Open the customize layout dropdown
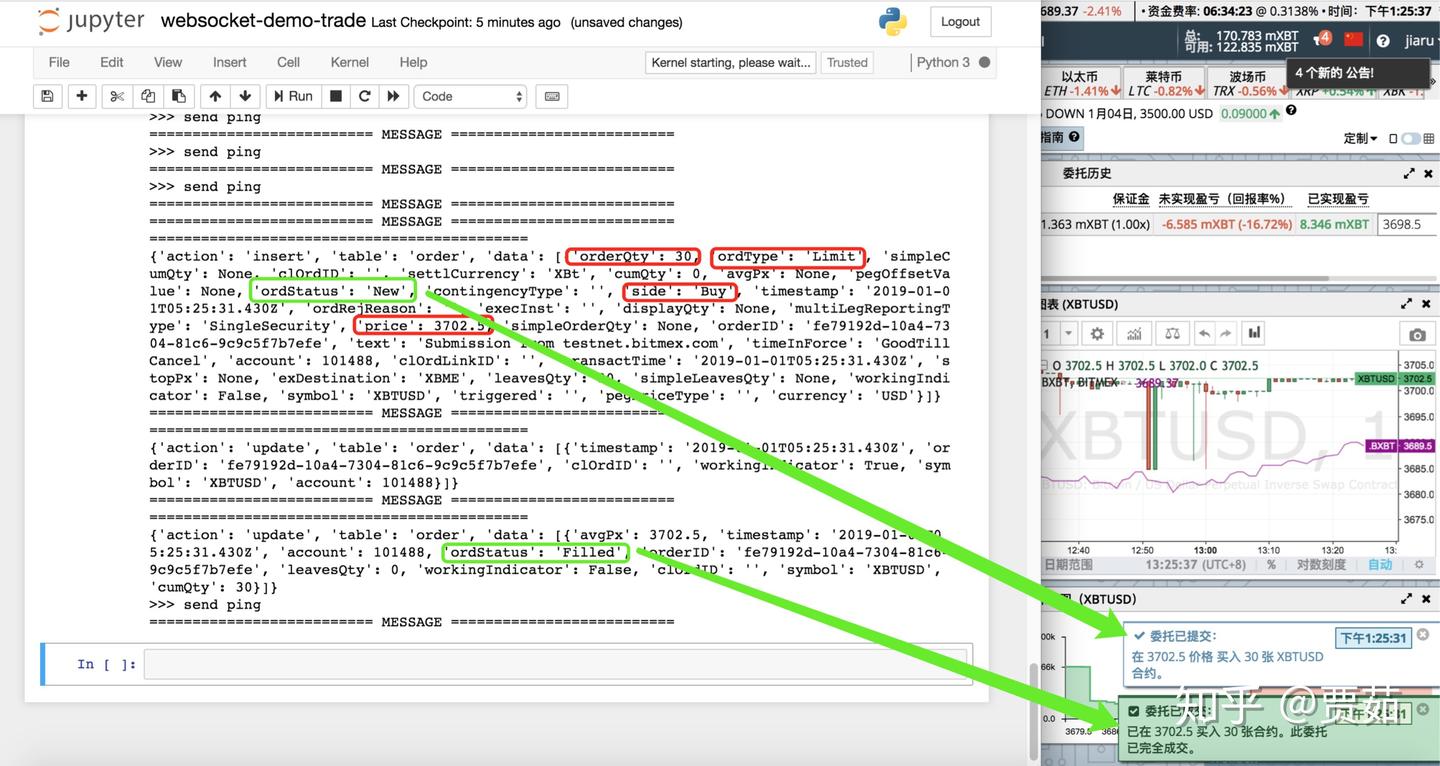 pyautogui.click(x=1360, y=139)
